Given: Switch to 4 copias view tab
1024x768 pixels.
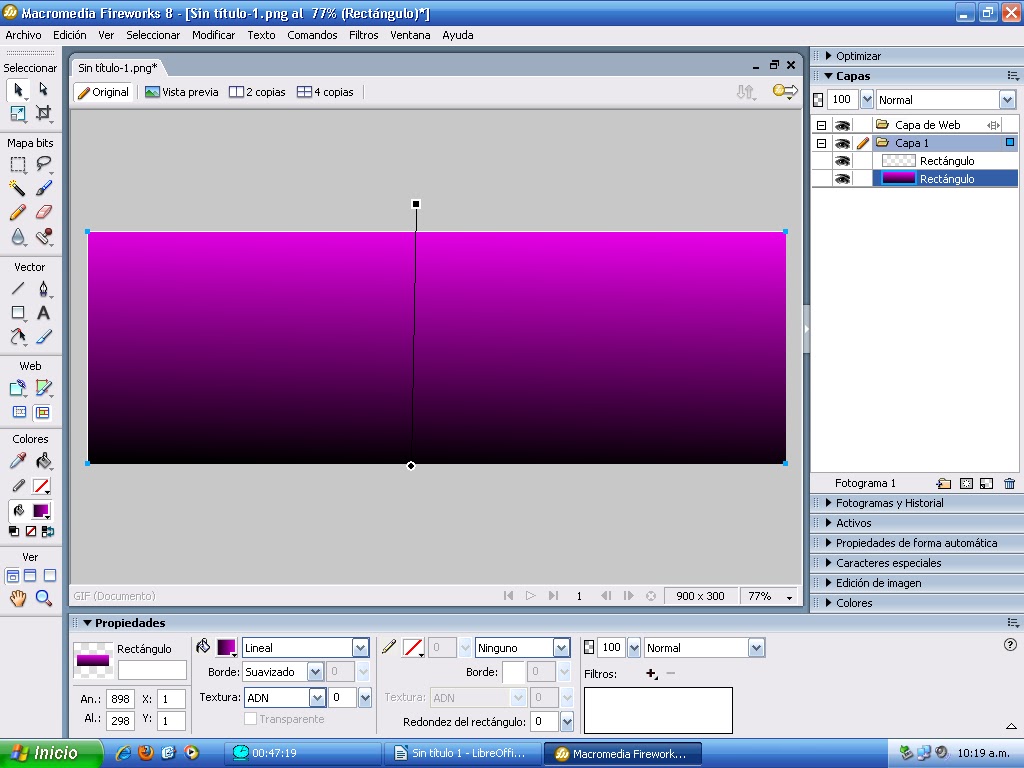Looking at the screenshot, I should (325, 92).
